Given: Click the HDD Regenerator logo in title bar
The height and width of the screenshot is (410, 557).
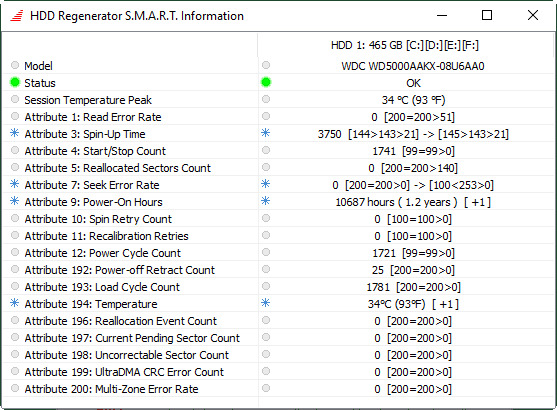Looking at the screenshot, I should click(17, 16).
